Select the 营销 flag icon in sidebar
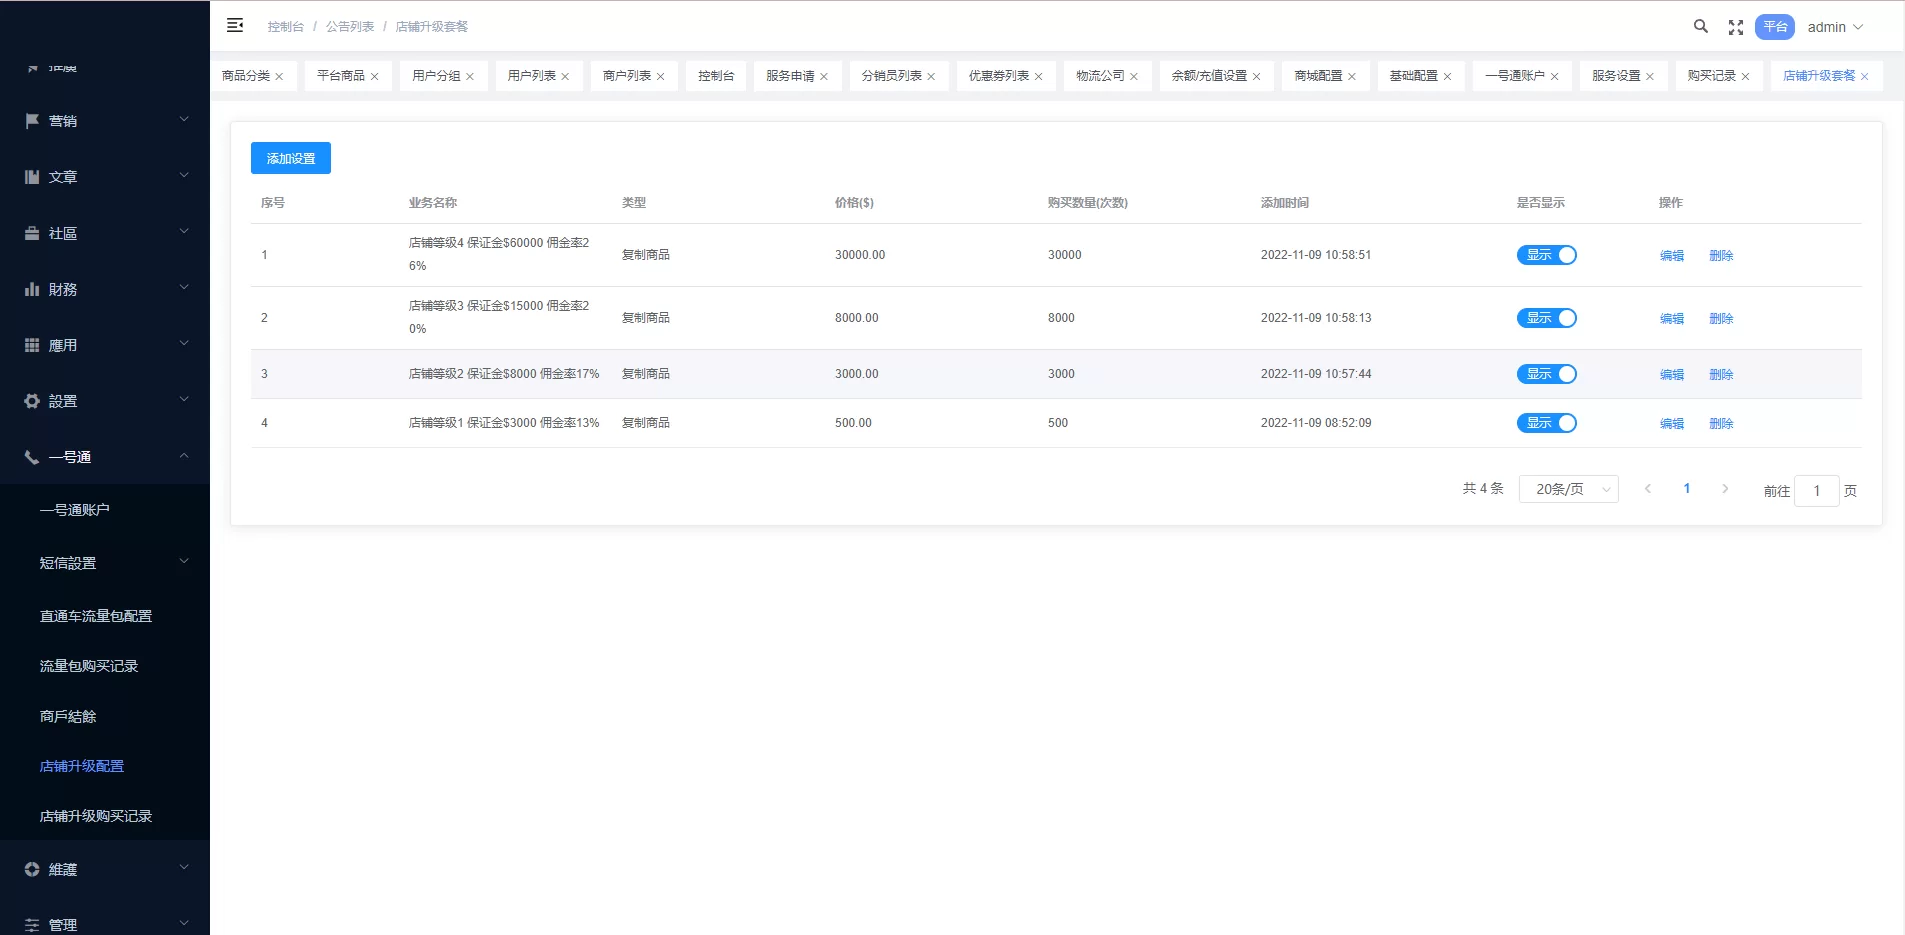This screenshot has height=935, width=1905. point(31,120)
